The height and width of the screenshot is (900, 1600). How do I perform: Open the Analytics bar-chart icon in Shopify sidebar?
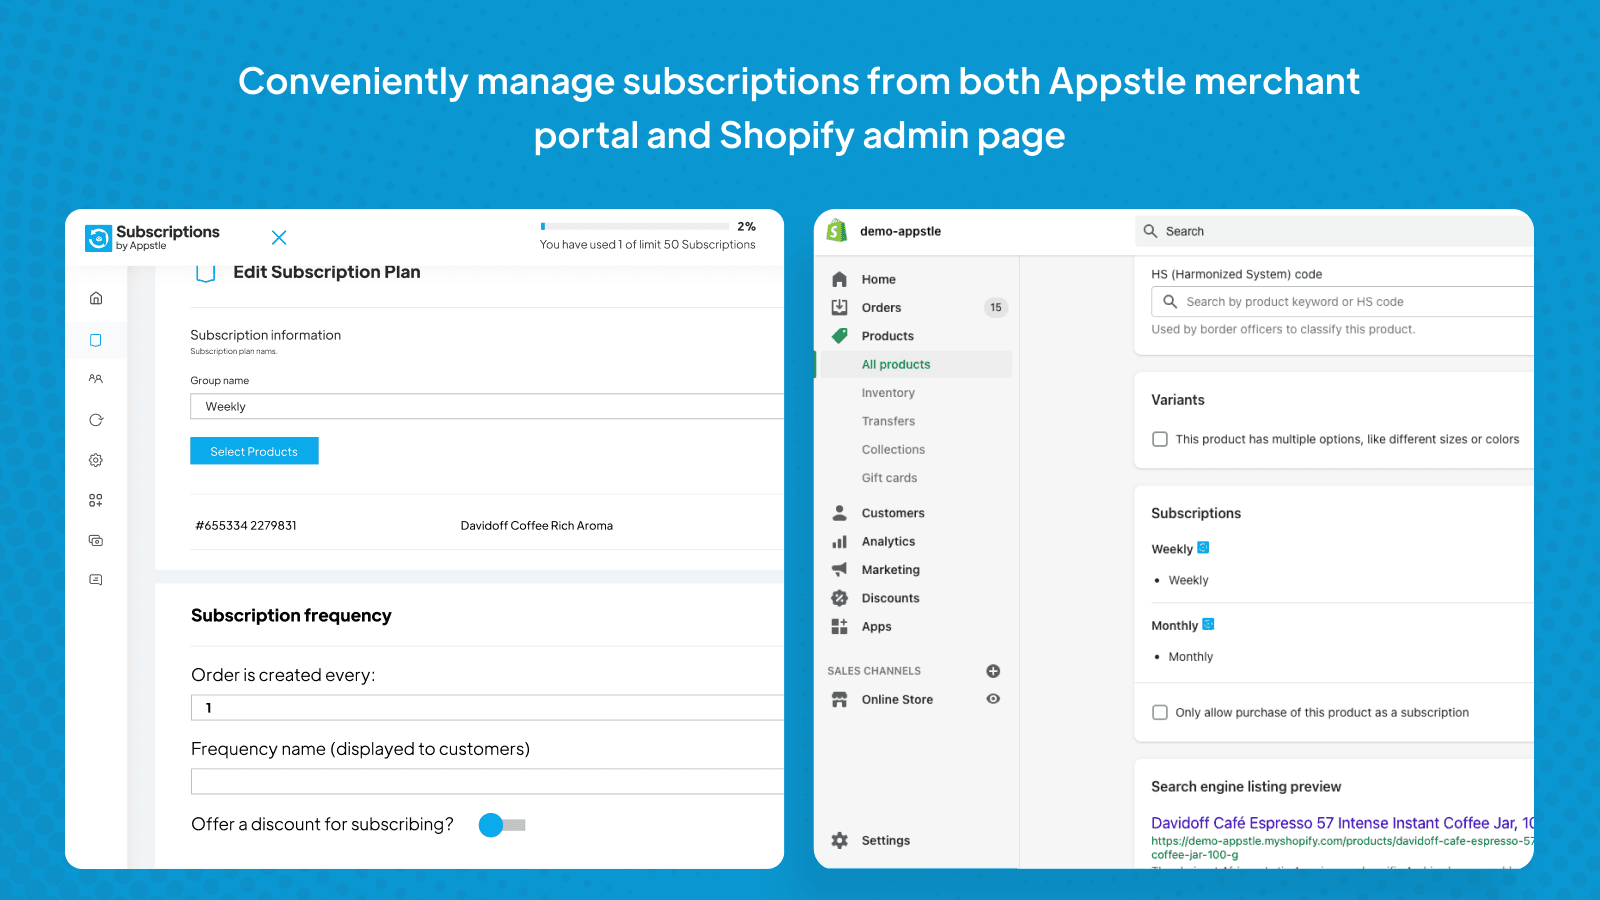[x=840, y=541]
